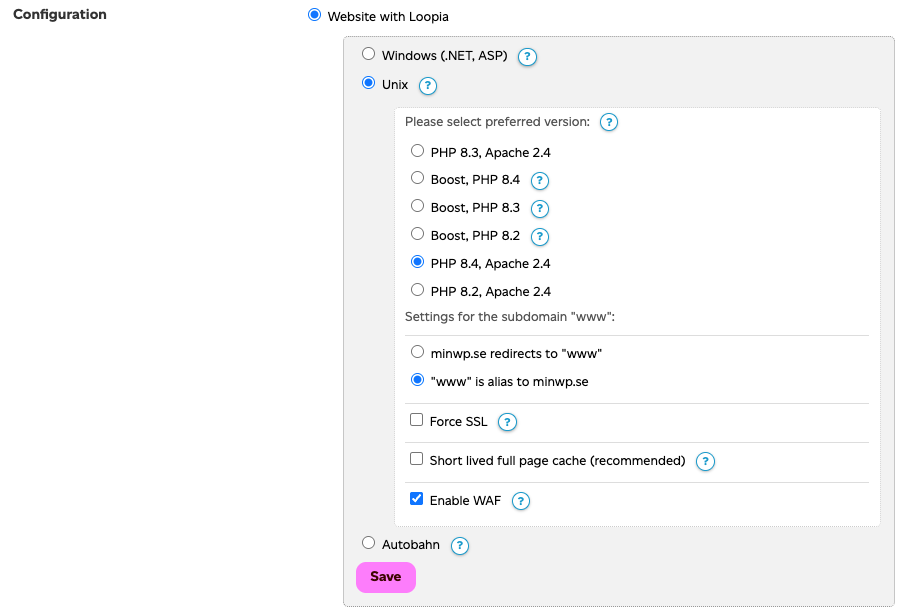
Task: Open the Force SSL help icon
Action: [x=507, y=422]
